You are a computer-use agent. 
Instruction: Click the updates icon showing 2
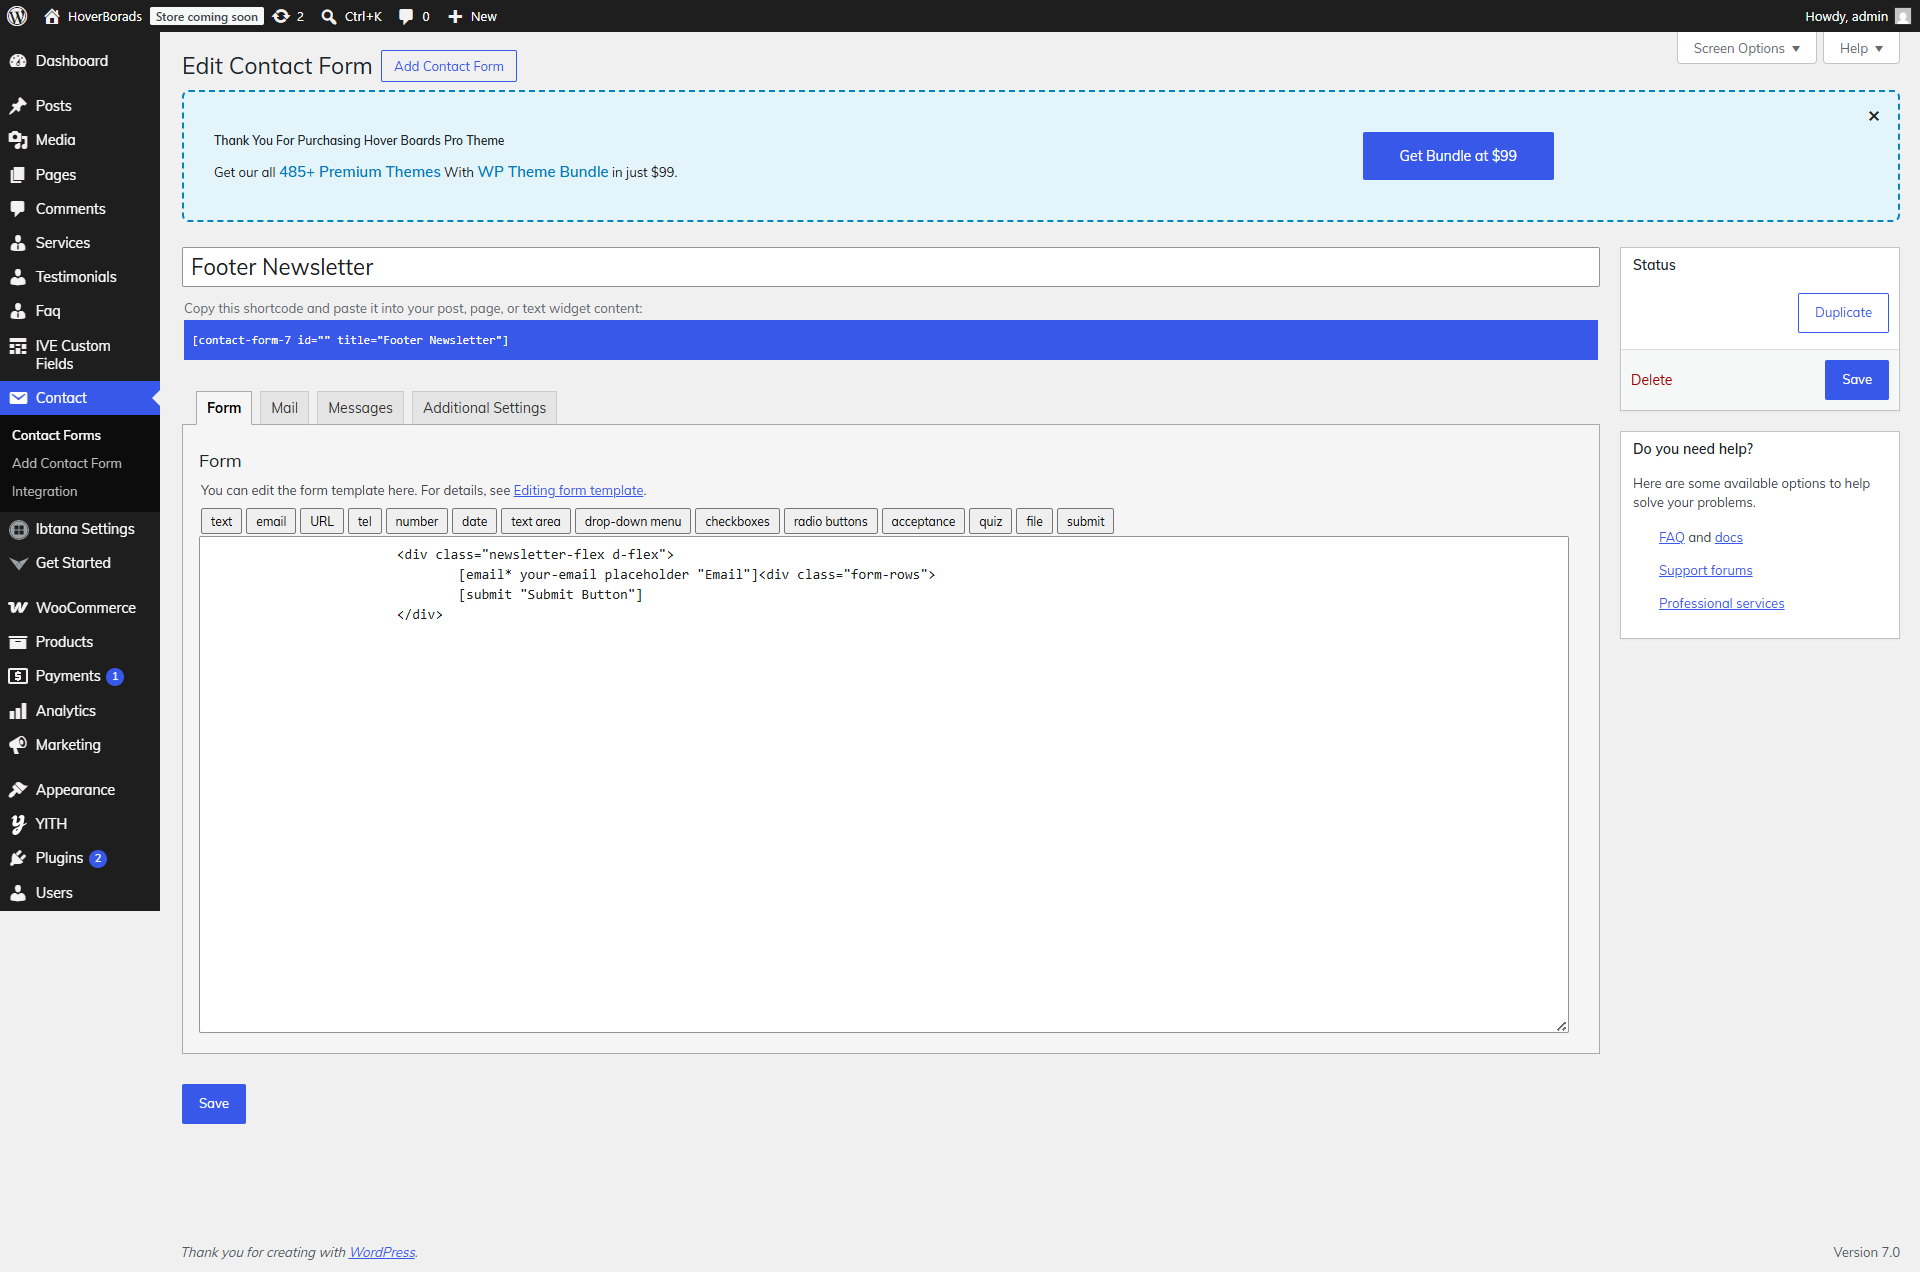pyautogui.click(x=281, y=16)
